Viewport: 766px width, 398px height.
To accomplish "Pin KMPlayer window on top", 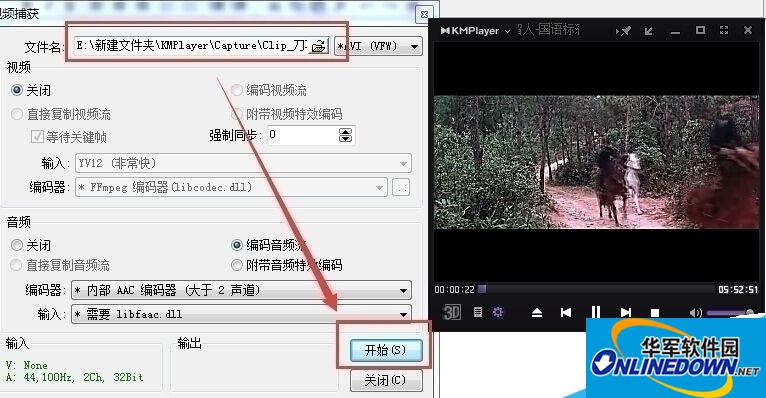I will 624,31.
